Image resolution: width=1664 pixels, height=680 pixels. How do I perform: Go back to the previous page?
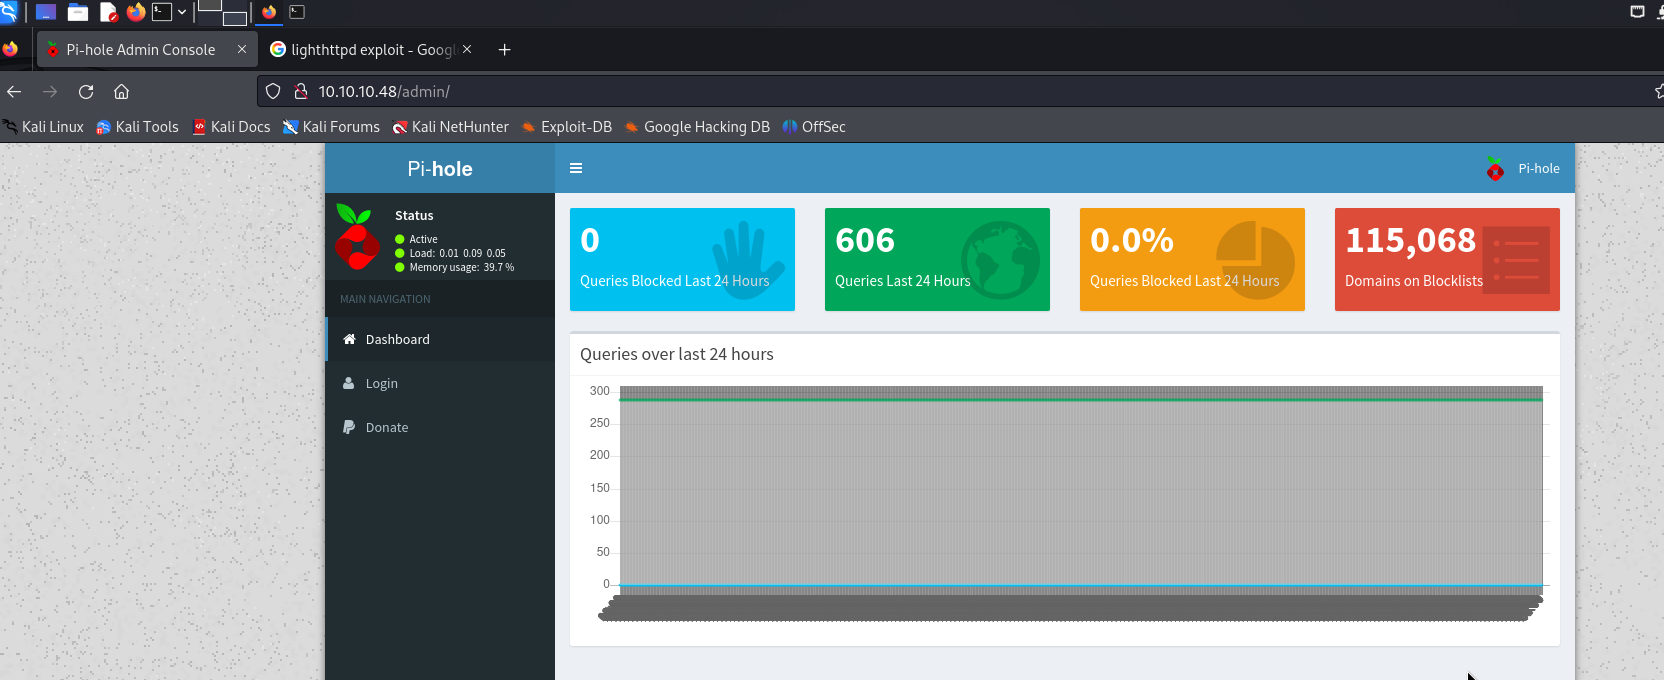coord(14,92)
